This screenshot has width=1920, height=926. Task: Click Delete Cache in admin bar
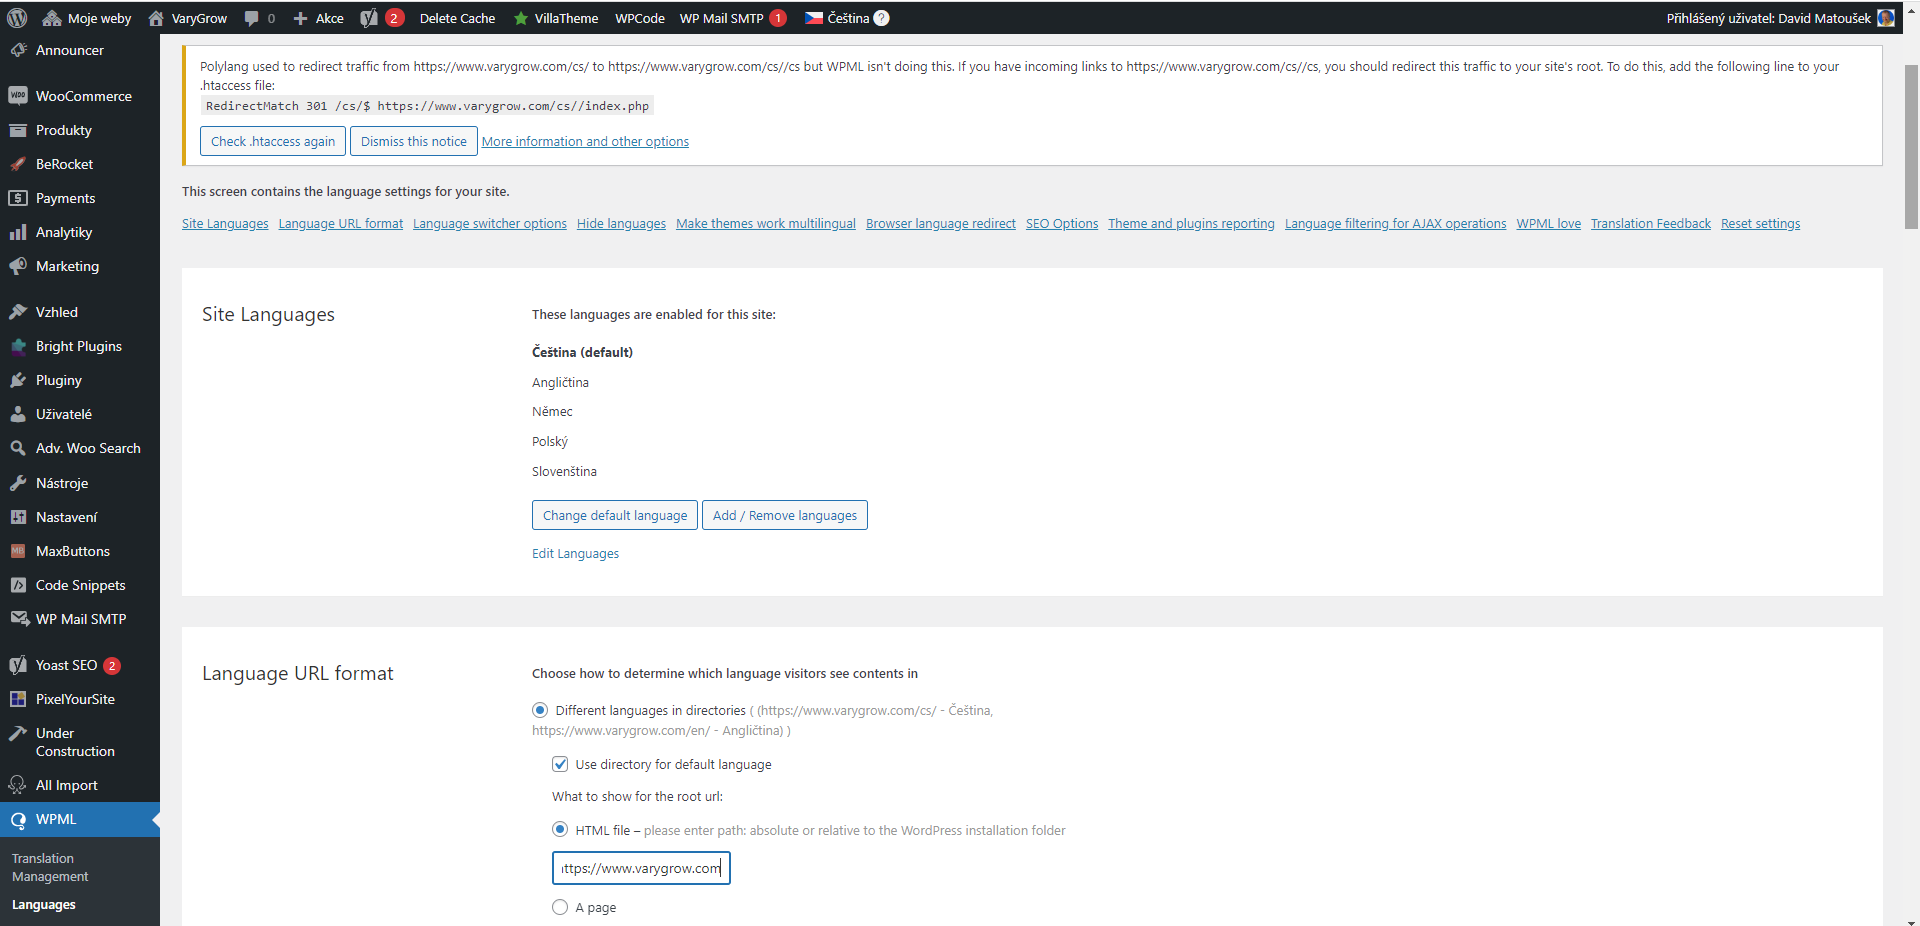tap(457, 18)
